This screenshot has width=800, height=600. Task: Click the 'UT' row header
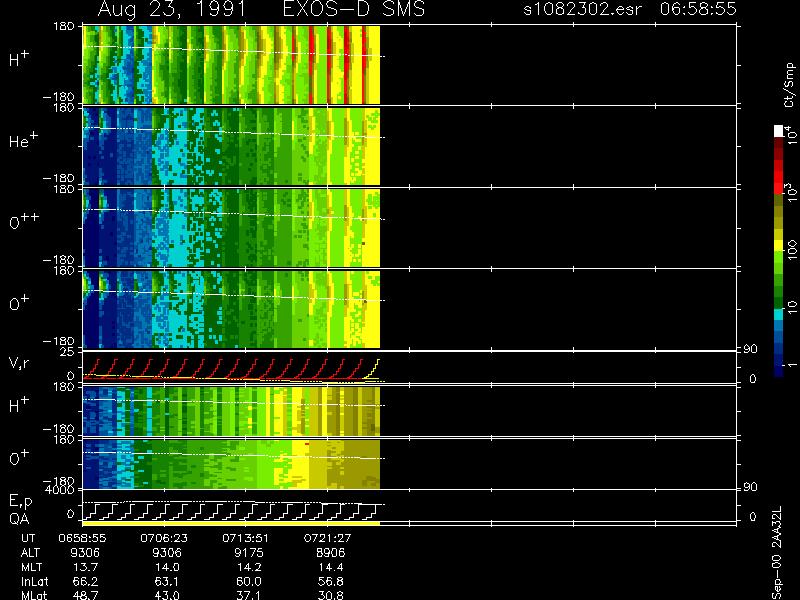(x=28, y=538)
